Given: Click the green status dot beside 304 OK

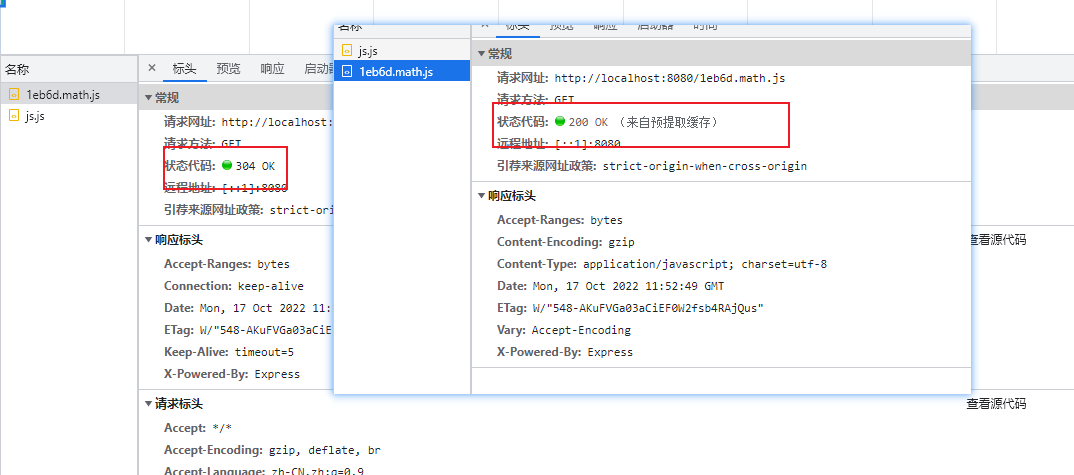Looking at the screenshot, I should click(228, 166).
